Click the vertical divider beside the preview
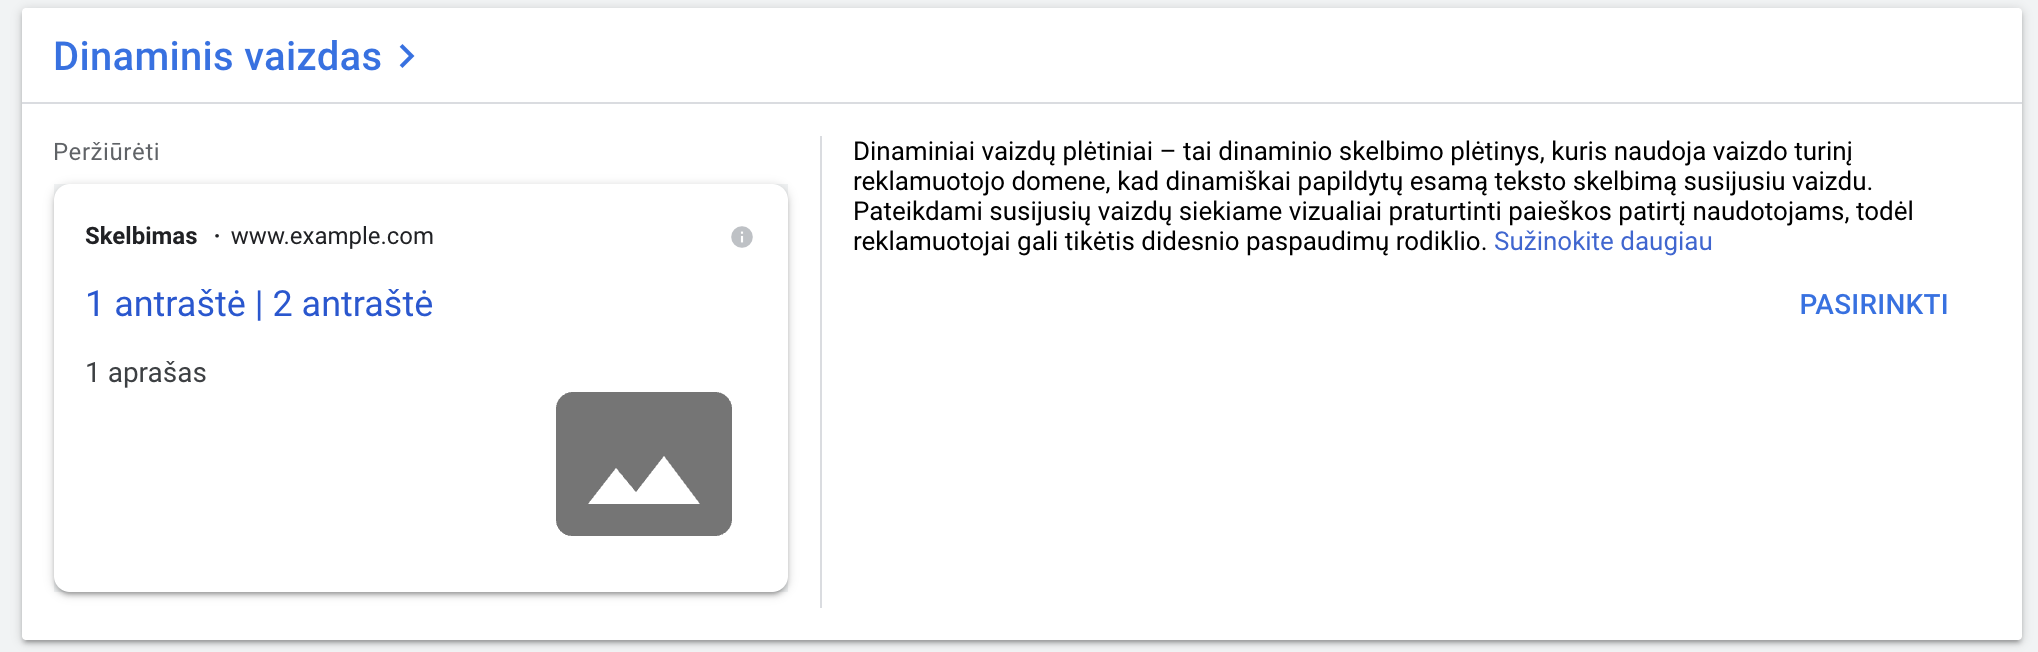This screenshot has height=652, width=2038. point(821,372)
